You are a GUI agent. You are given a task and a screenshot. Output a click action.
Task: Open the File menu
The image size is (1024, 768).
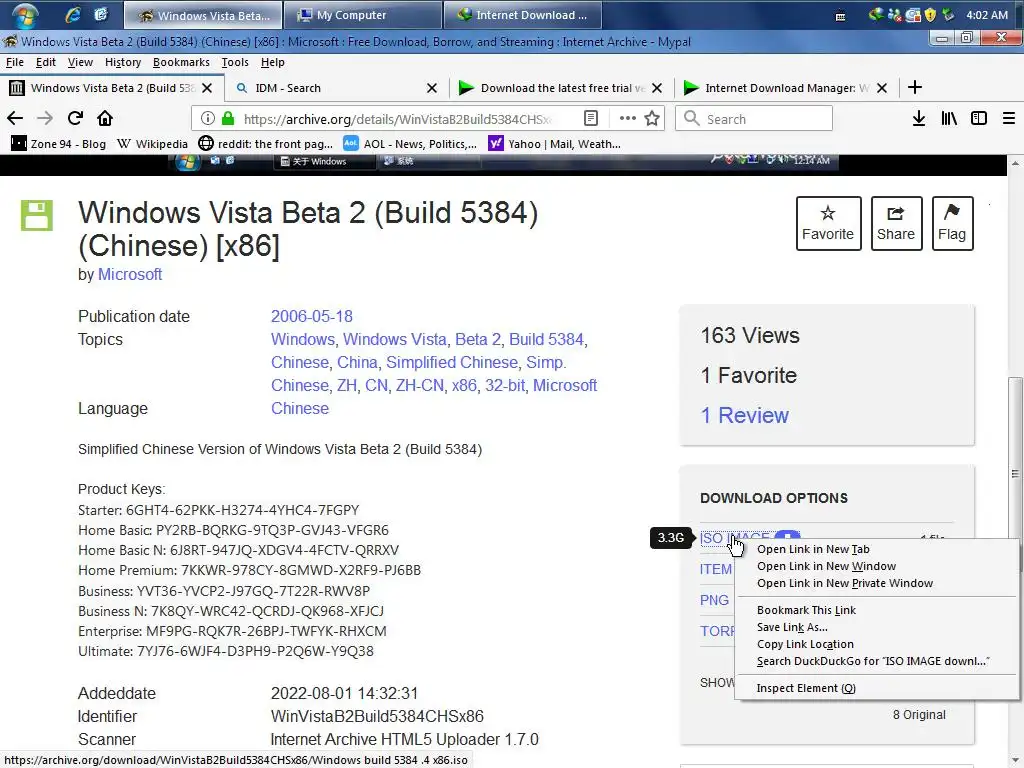click(14, 62)
